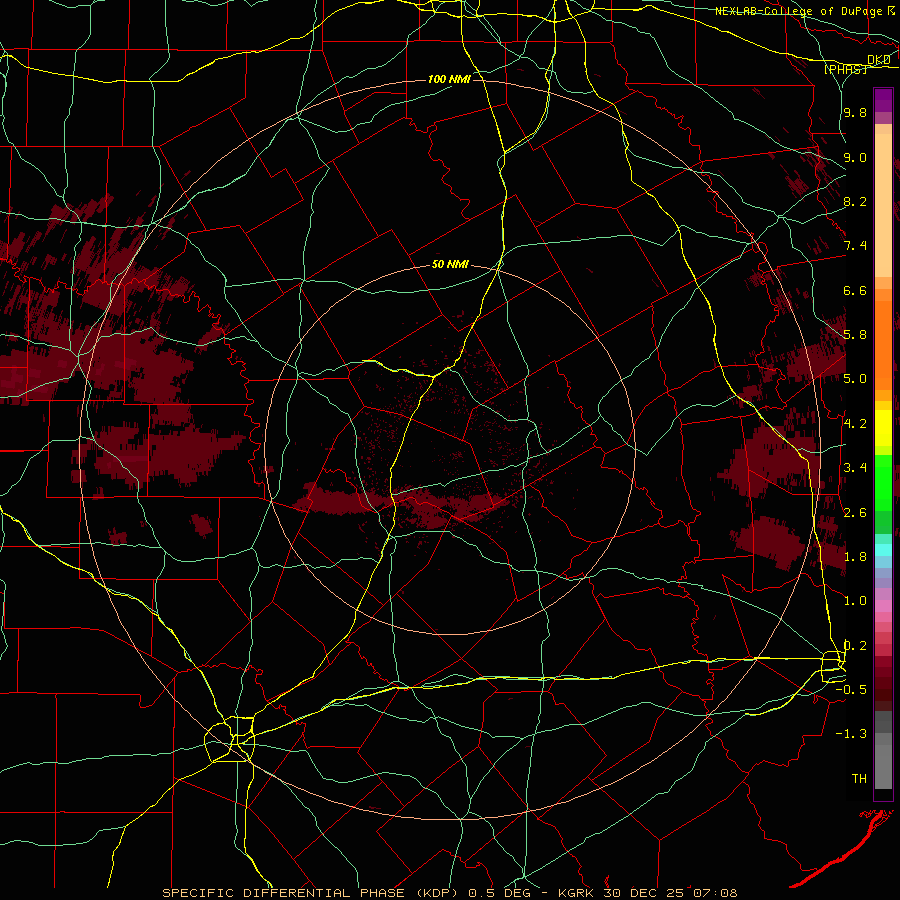Click the 8.2 scale value label
Viewport: 900px width, 900px height.
(x=855, y=201)
